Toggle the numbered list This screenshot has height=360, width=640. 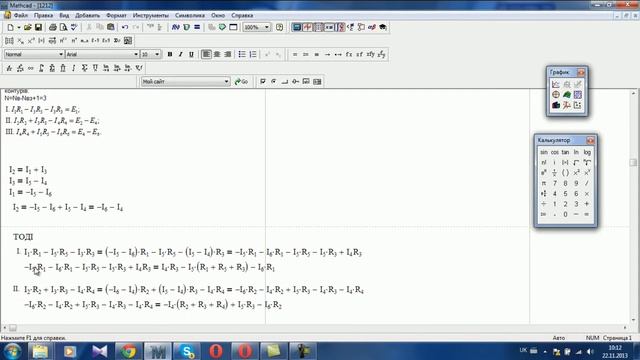coord(253,54)
